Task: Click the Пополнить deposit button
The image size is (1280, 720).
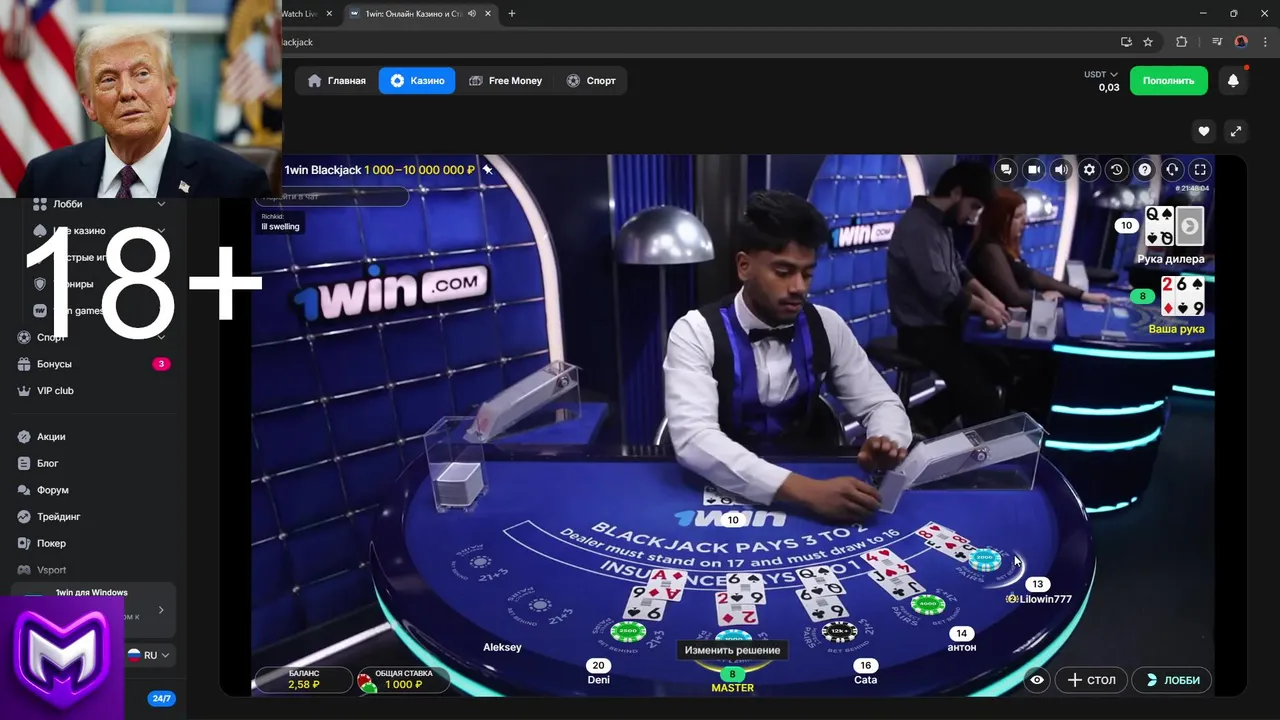Action: coord(1168,81)
